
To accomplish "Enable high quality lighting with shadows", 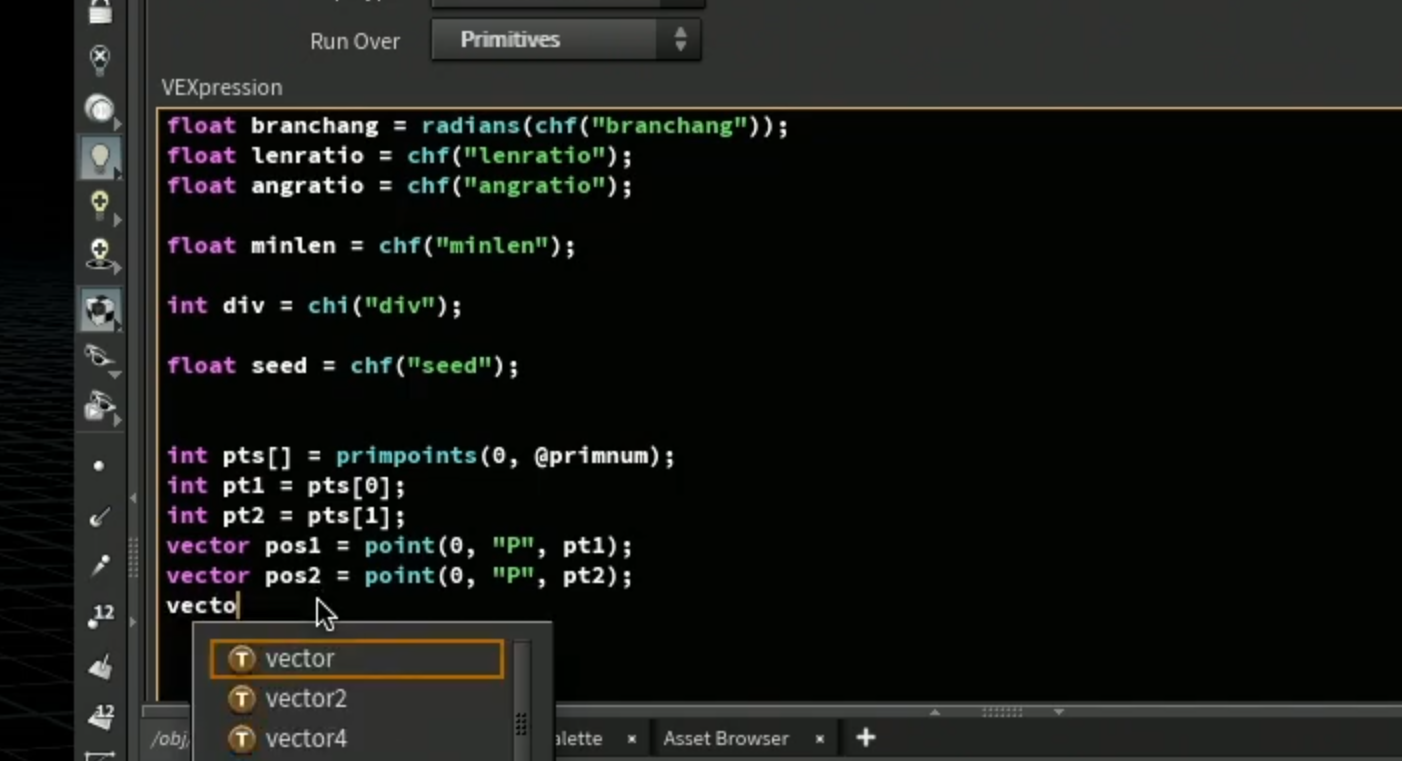I will click(x=99, y=253).
